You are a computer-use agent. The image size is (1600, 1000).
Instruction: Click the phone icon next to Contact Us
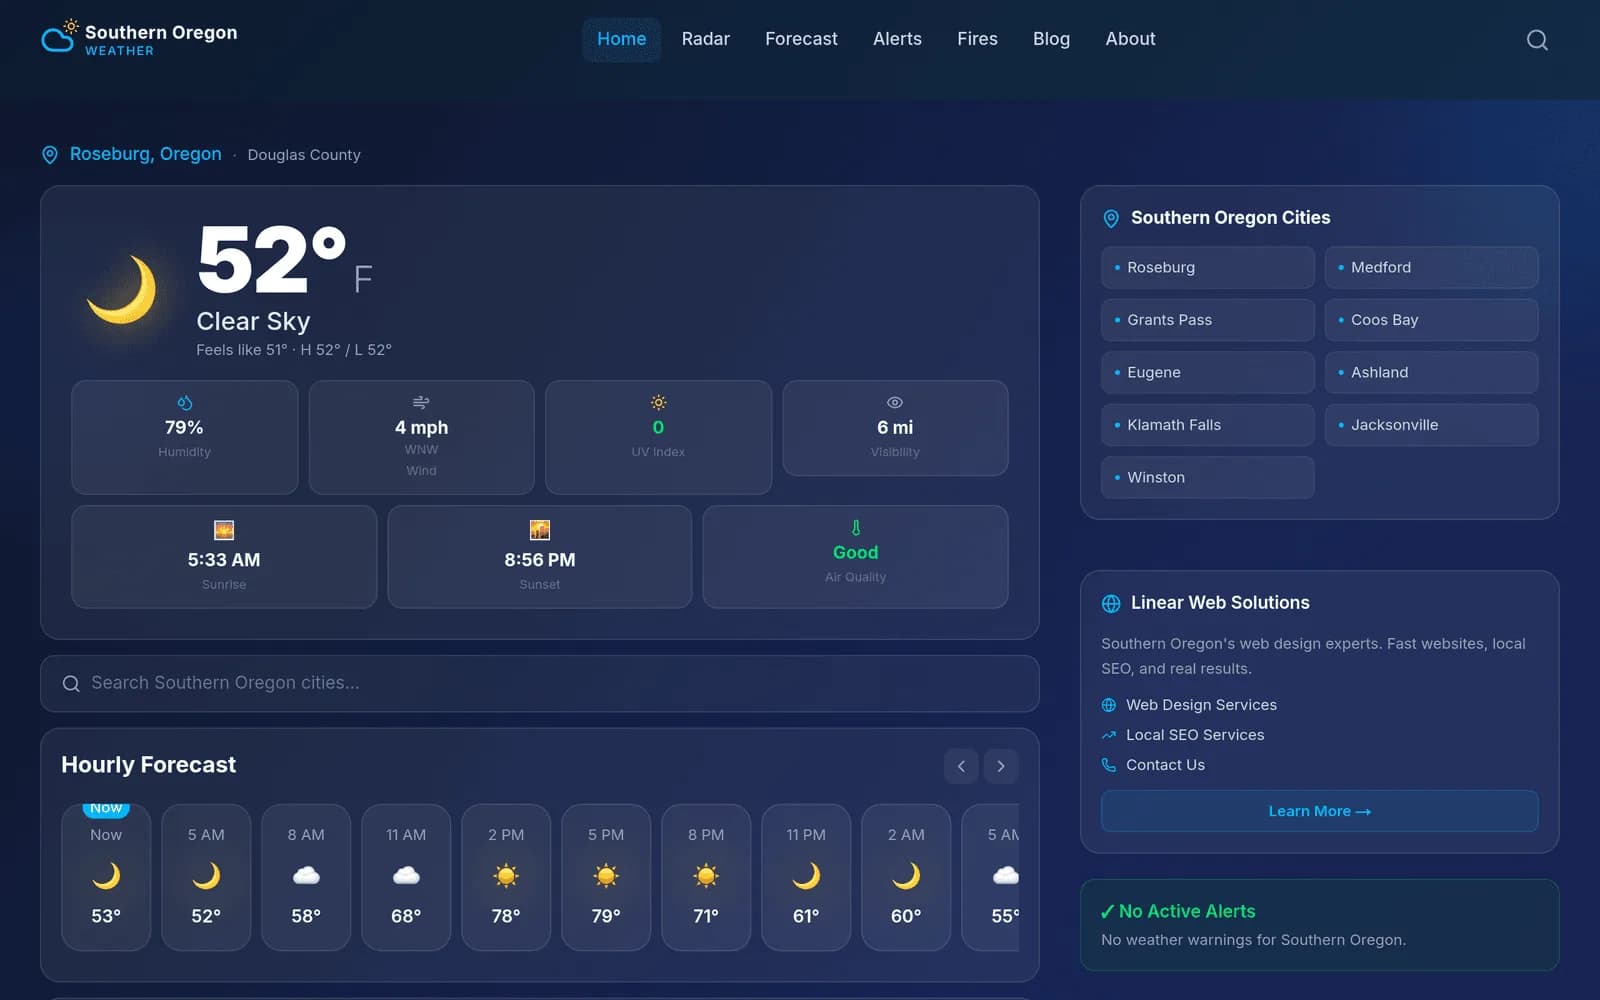tap(1109, 765)
